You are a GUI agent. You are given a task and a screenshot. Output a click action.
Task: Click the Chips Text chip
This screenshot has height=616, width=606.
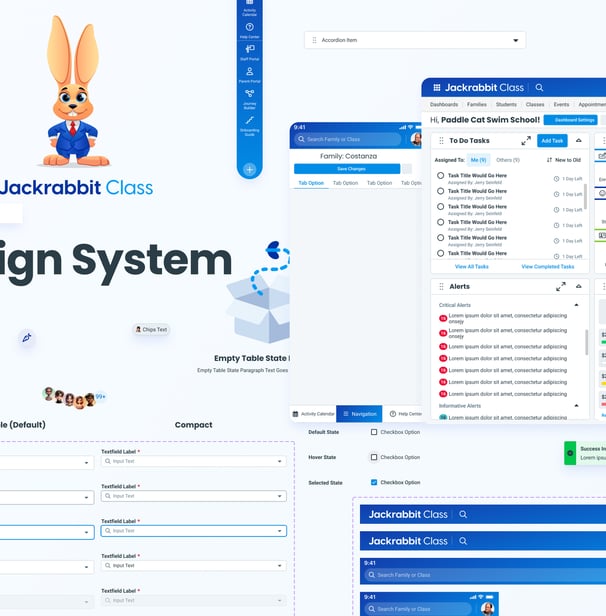pos(152,329)
